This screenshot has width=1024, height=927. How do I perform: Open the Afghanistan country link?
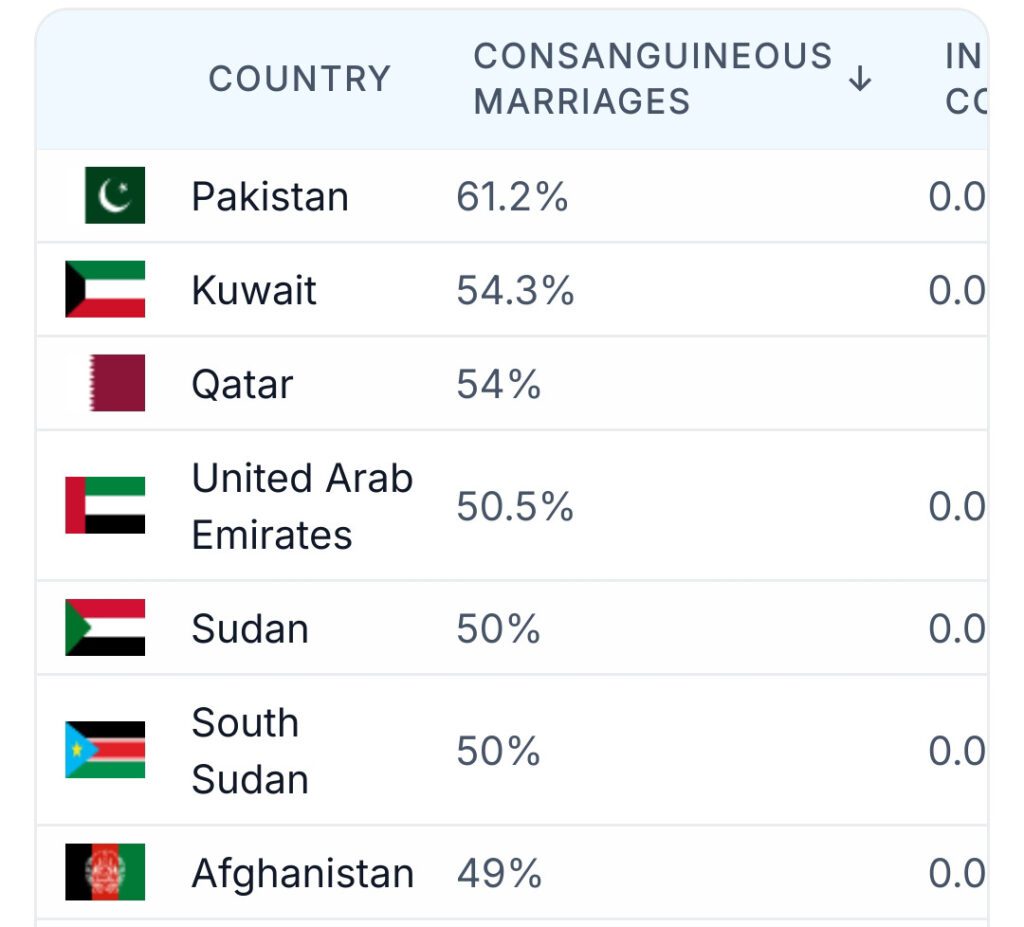(303, 873)
